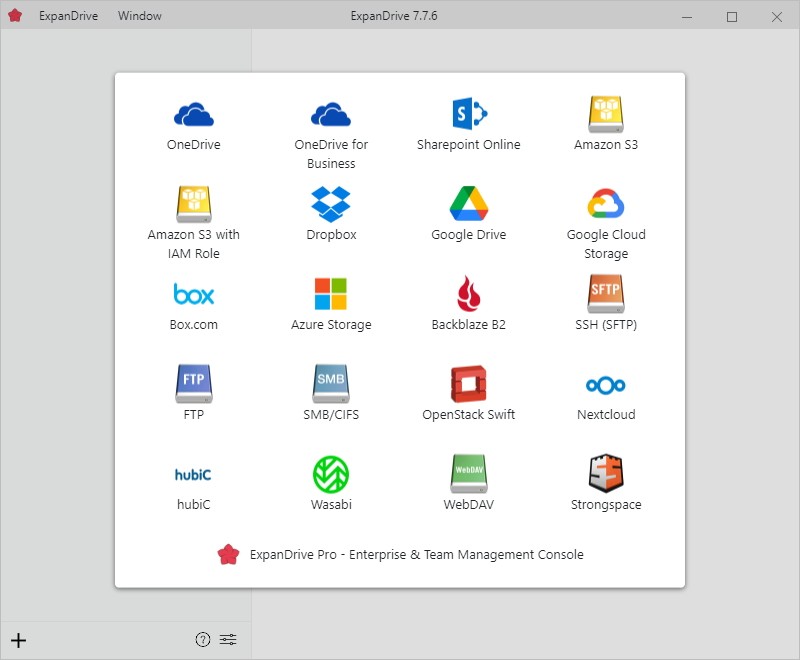Open the Window menu

point(139,16)
